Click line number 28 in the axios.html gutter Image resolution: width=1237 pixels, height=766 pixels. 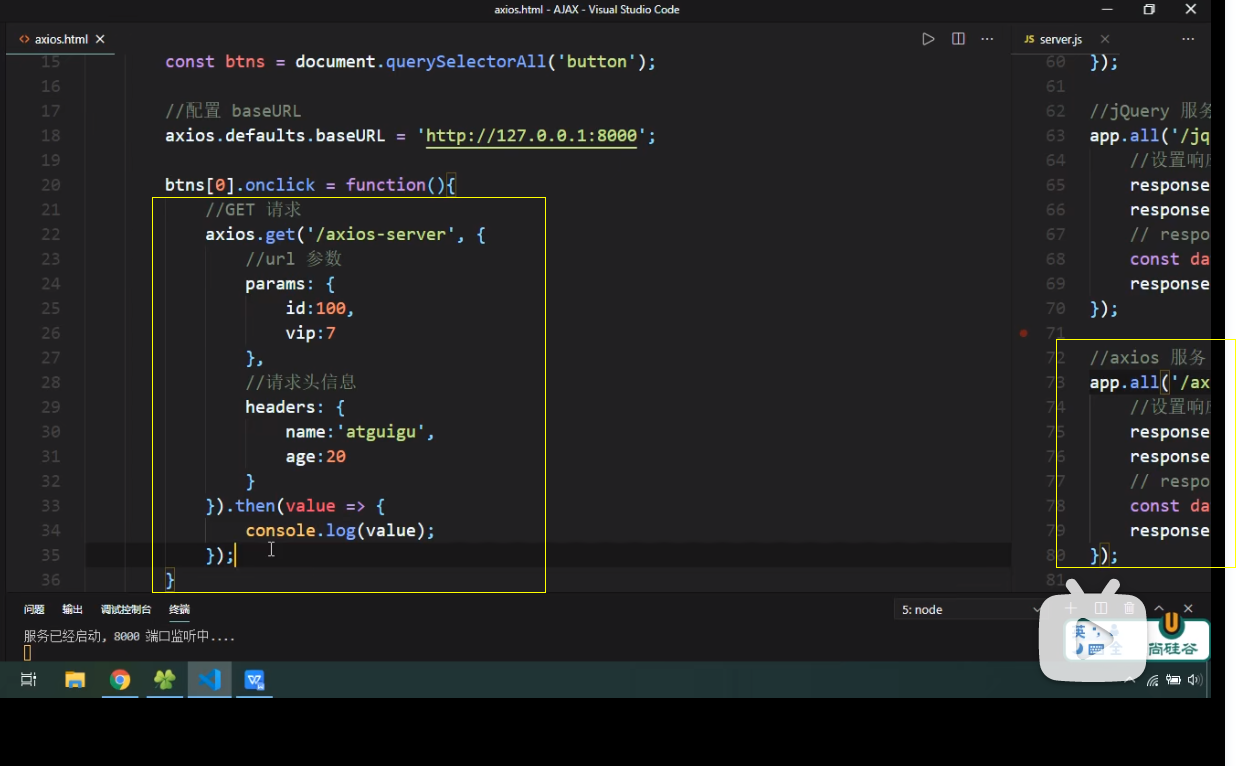50,382
